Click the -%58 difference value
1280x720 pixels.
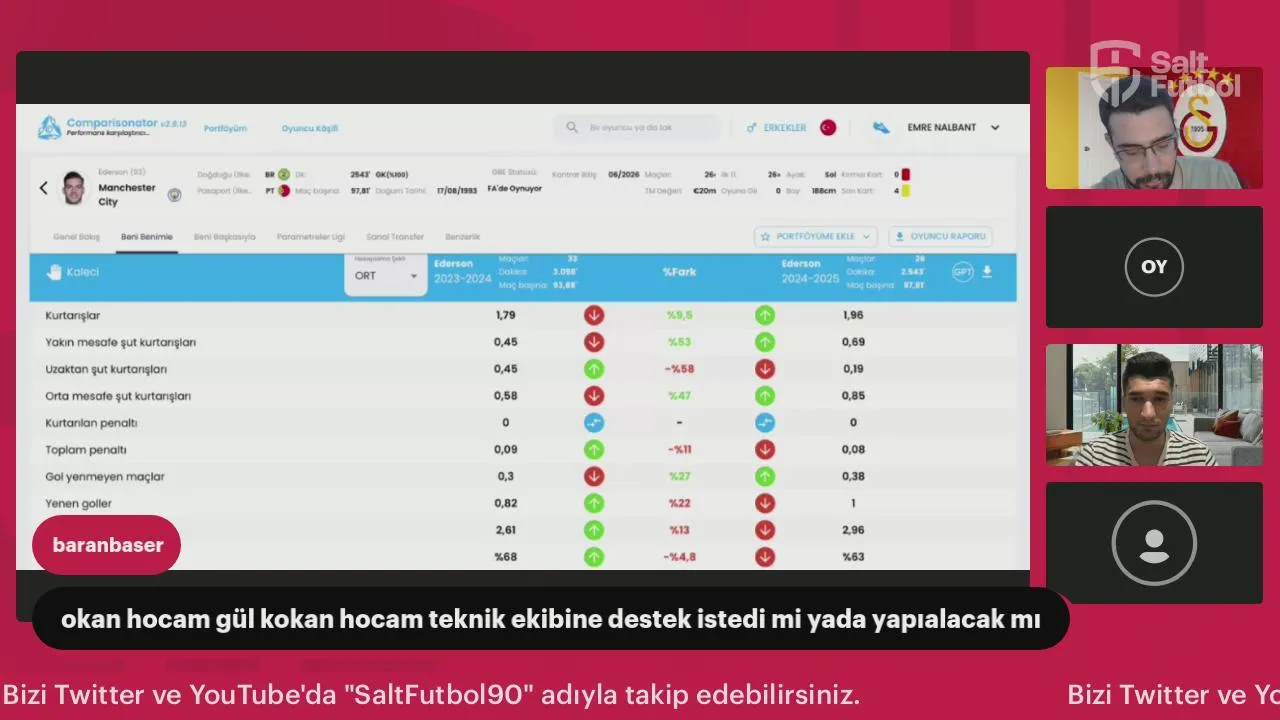tap(680, 369)
